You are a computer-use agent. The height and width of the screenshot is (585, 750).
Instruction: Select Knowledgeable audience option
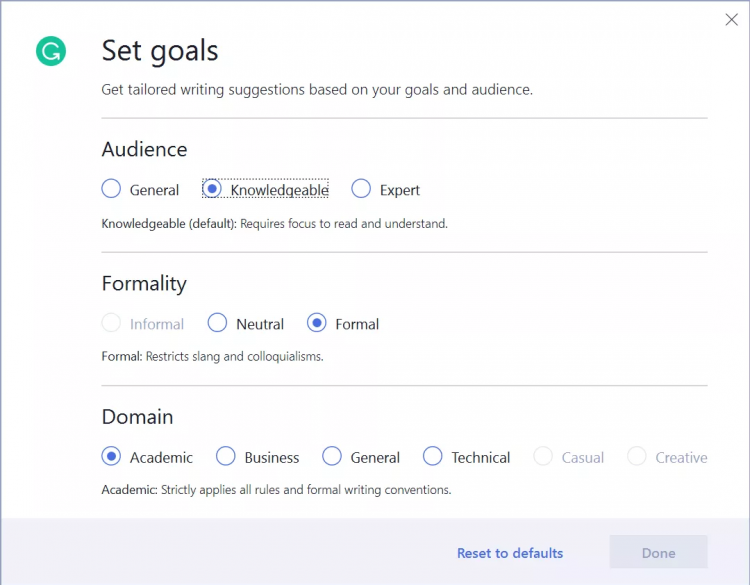(213, 189)
